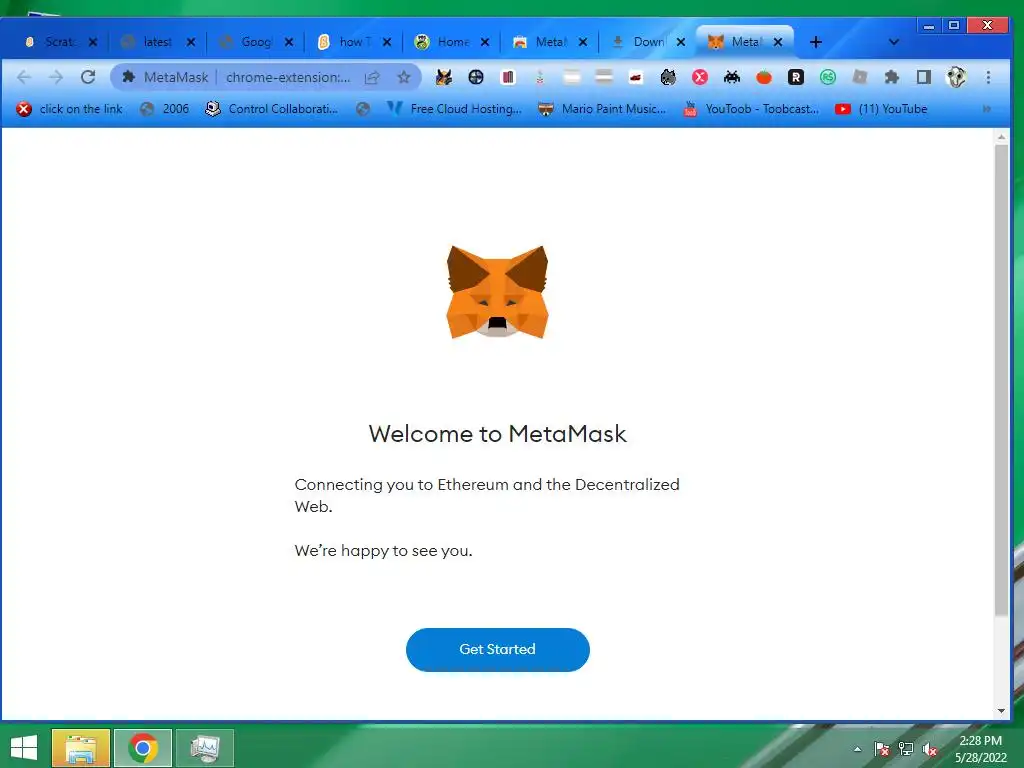This screenshot has width=1024, height=768.
Task: Open the gray cat extension icon
Action: point(668,77)
